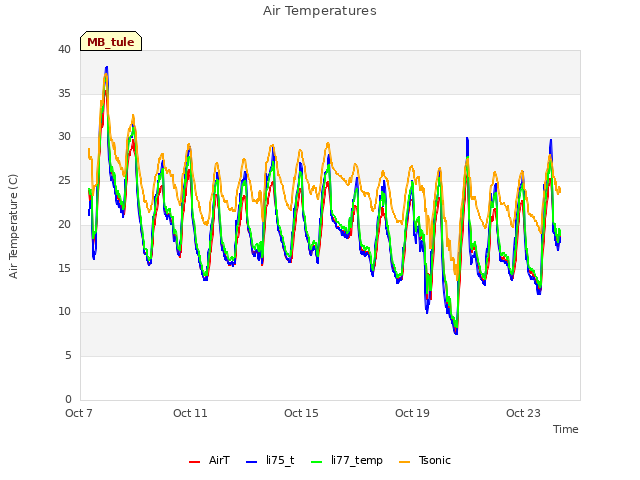This screenshot has height=480, width=640.
Task: Click the blue li75_t legend color marker
Action: click(x=252, y=462)
